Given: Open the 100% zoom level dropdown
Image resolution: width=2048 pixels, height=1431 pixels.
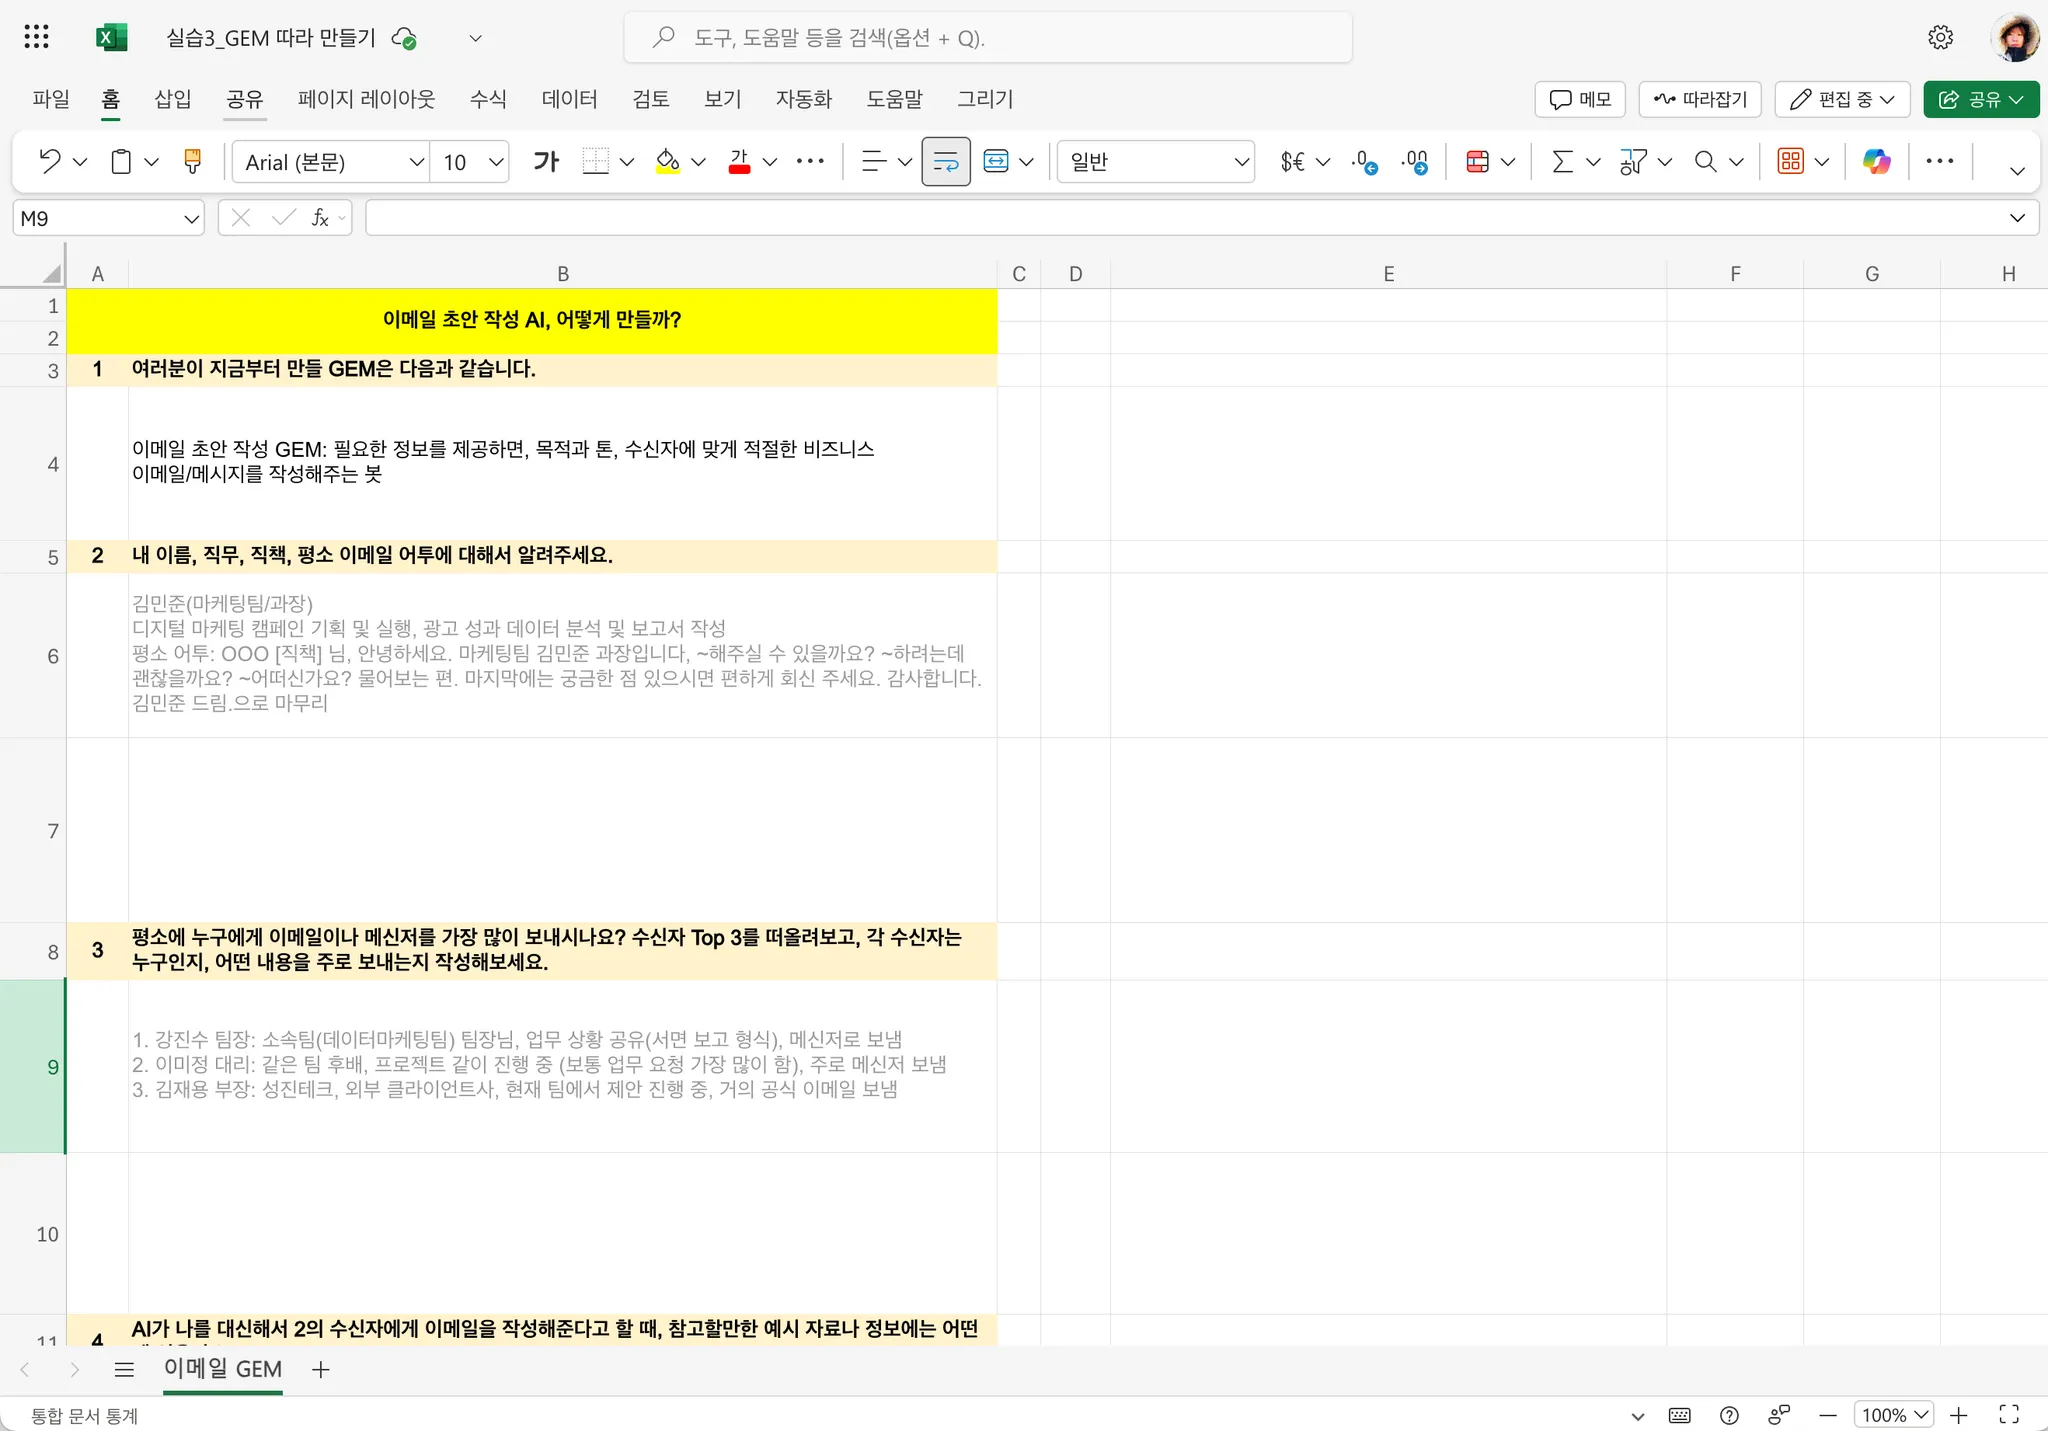Looking at the screenshot, I should pos(1894,1414).
